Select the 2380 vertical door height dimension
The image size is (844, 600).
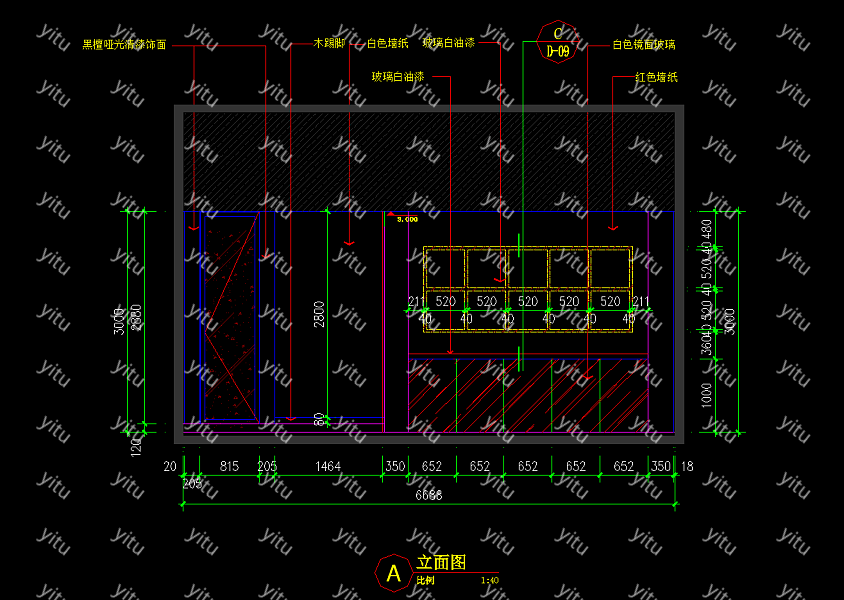[x=137, y=318]
